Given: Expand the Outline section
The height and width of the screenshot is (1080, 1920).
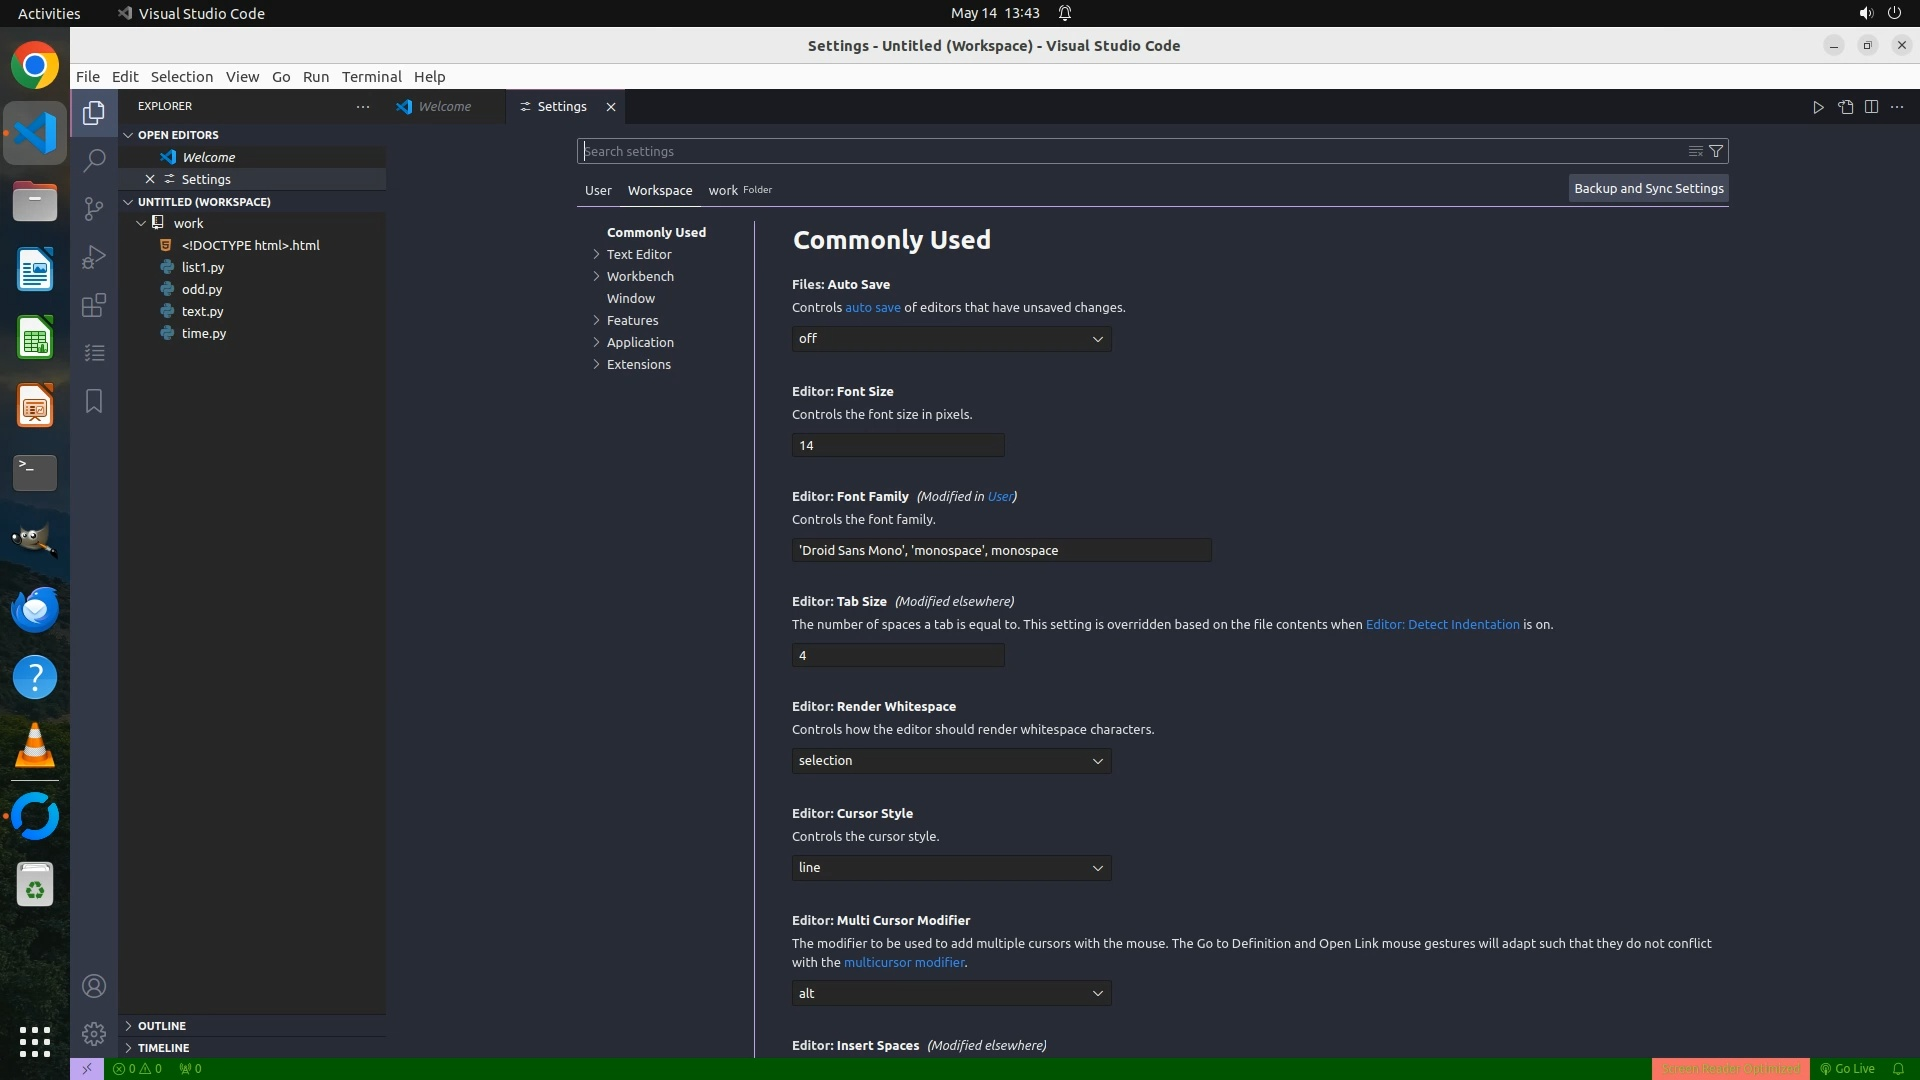Looking at the screenshot, I should tap(161, 1026).
